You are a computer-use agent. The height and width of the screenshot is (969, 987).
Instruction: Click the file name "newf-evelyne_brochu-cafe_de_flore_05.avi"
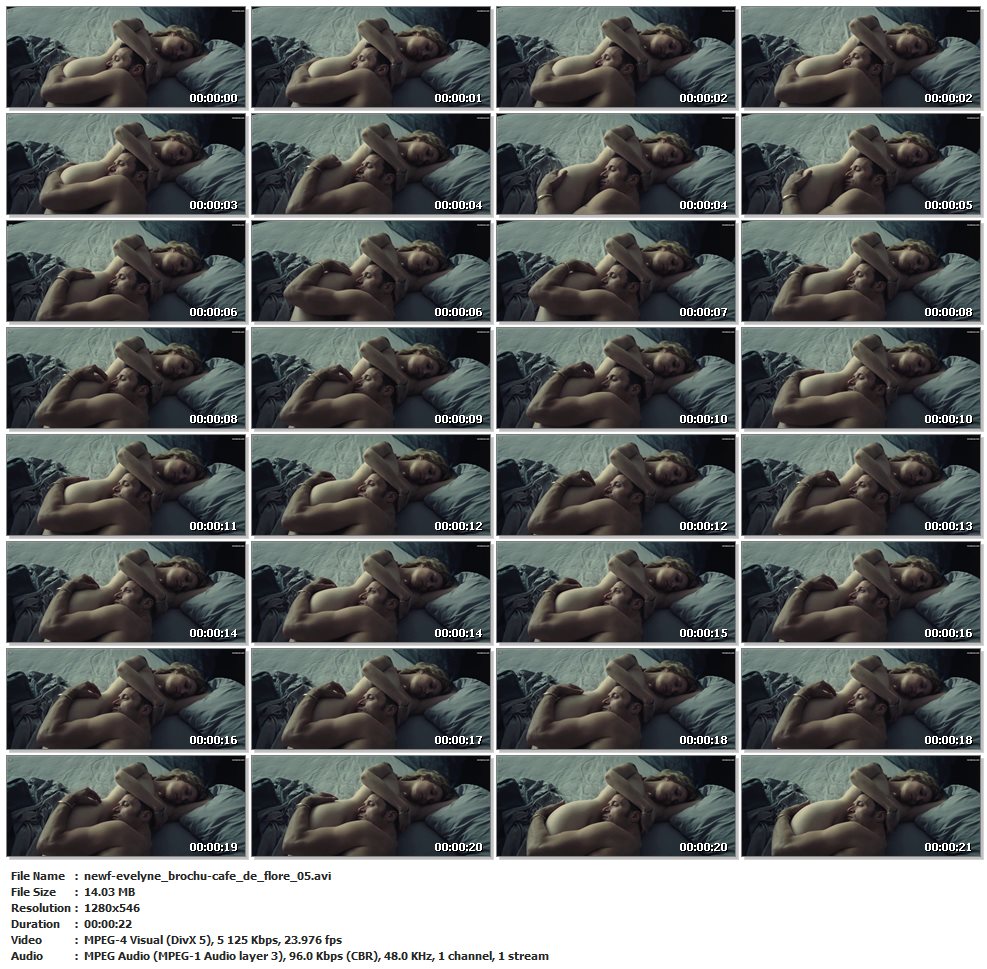point(208,876)
